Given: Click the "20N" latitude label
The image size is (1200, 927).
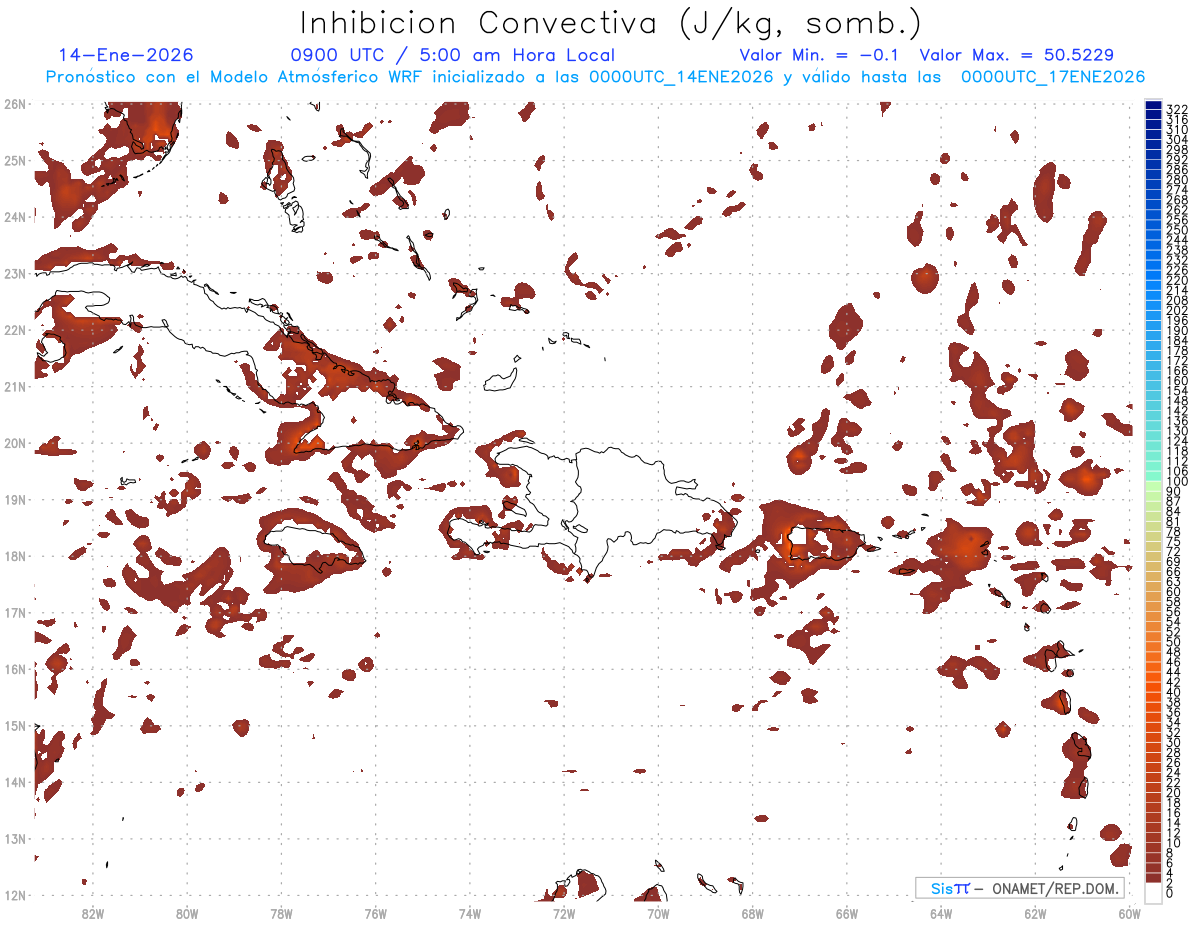Looking at the screenshot, I should 14,443.
